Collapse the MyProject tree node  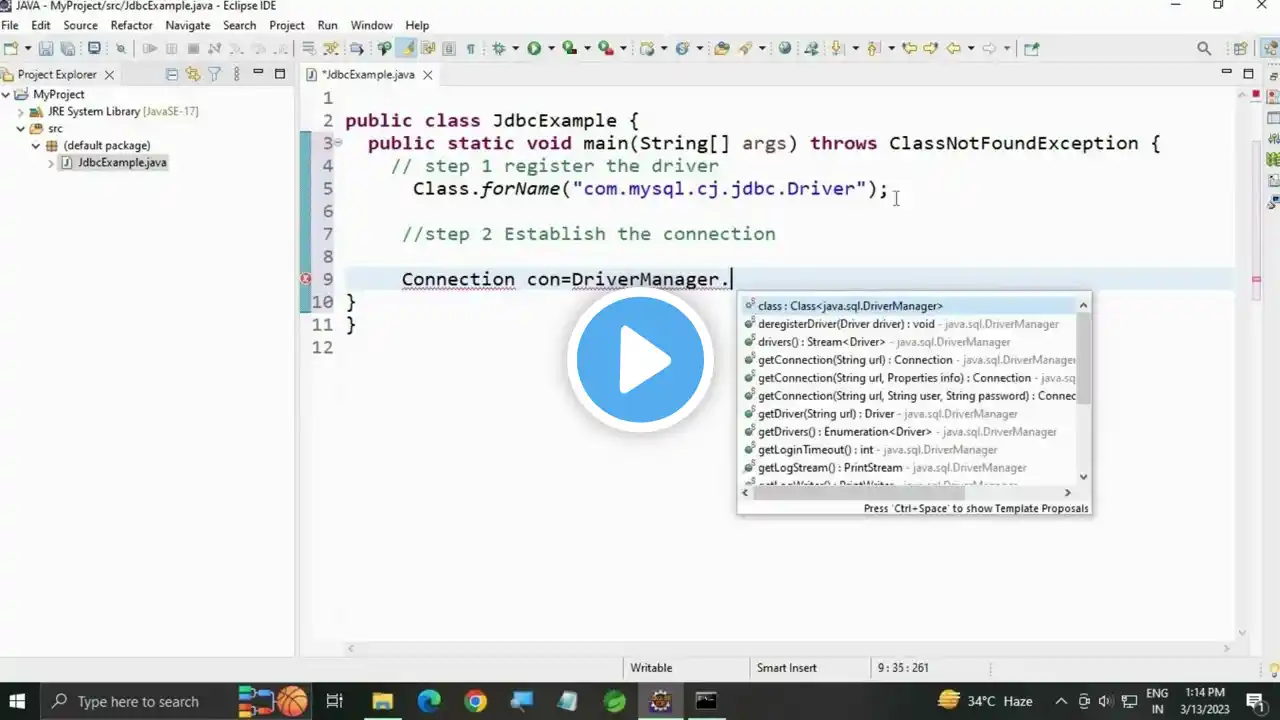[7, 95]
